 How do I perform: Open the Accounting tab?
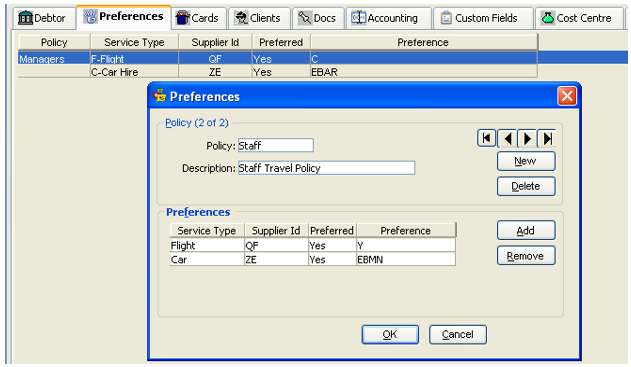pos(389,18)
